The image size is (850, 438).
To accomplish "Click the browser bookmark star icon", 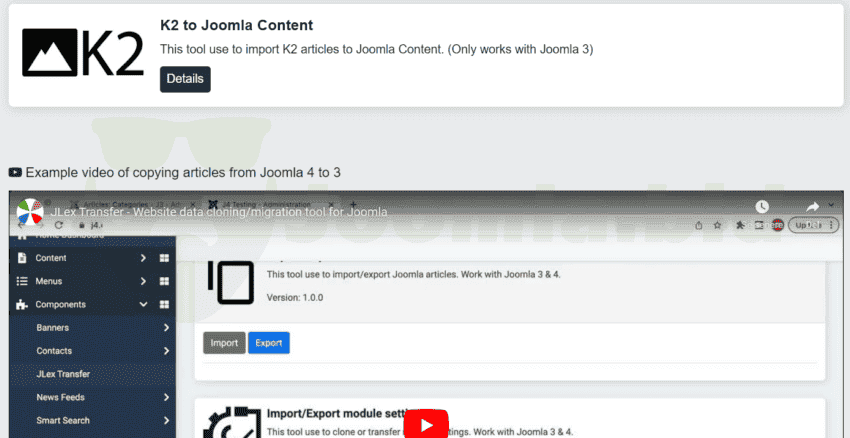I will click(x=718, y=226).
